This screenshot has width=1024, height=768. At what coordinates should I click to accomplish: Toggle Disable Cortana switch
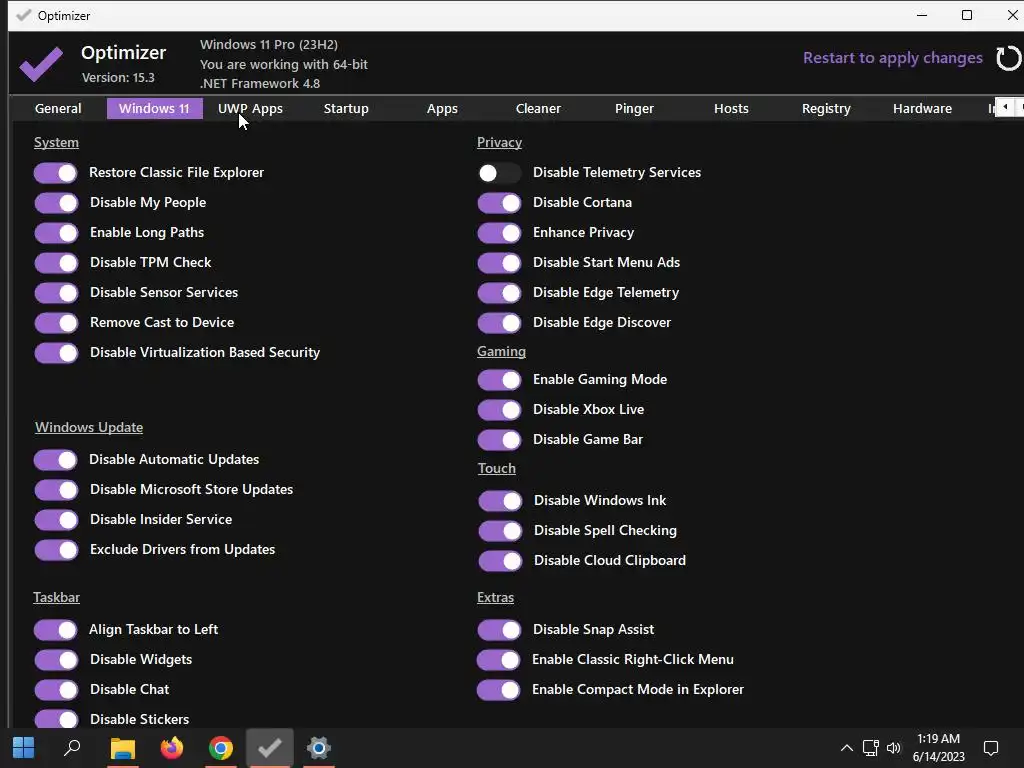coord(500,203)
